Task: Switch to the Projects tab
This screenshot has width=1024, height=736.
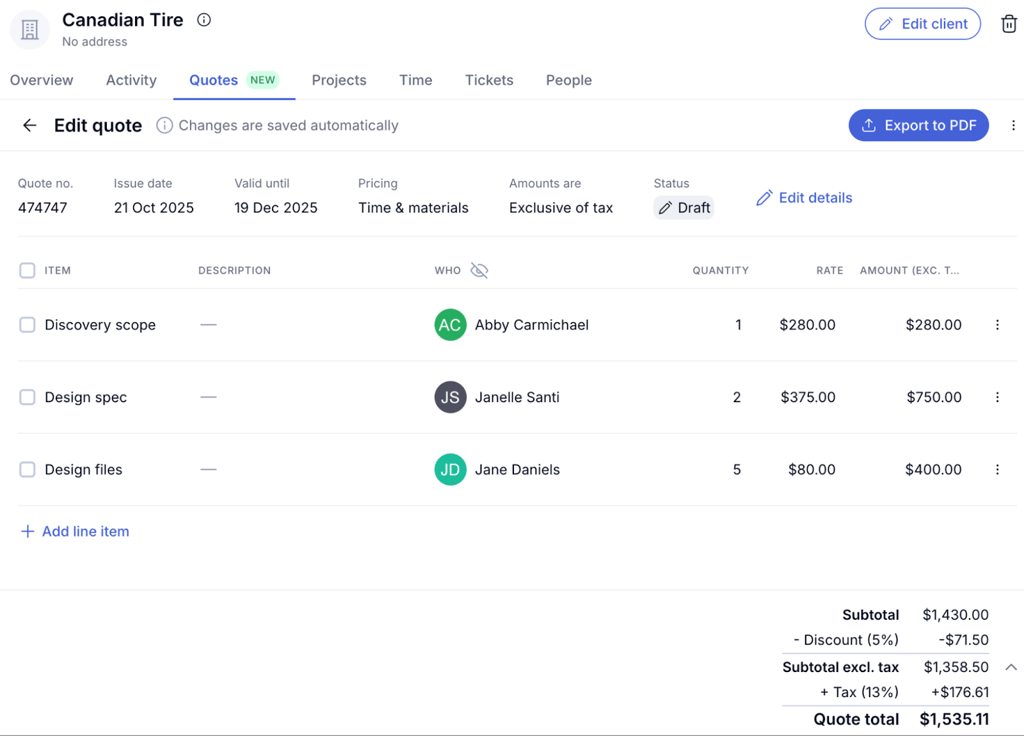Action: pos(339,80)
